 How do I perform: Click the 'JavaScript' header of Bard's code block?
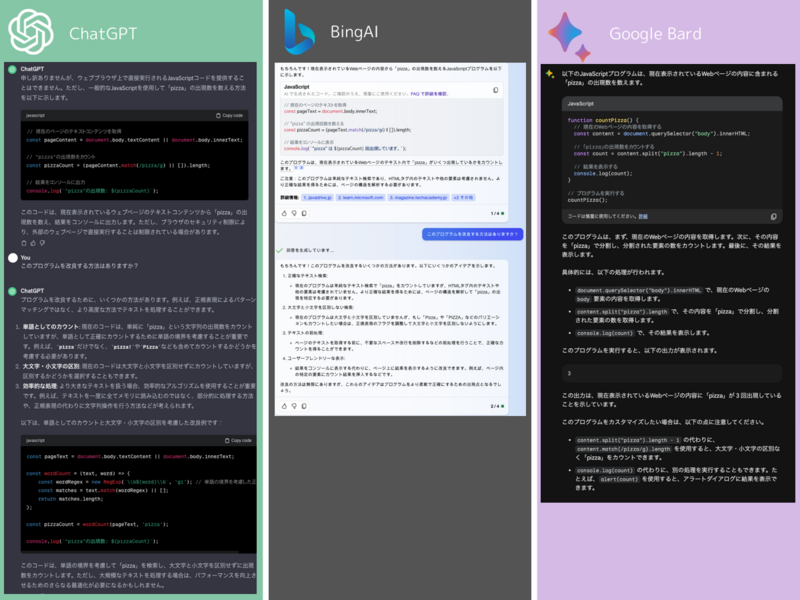(581, 104)
